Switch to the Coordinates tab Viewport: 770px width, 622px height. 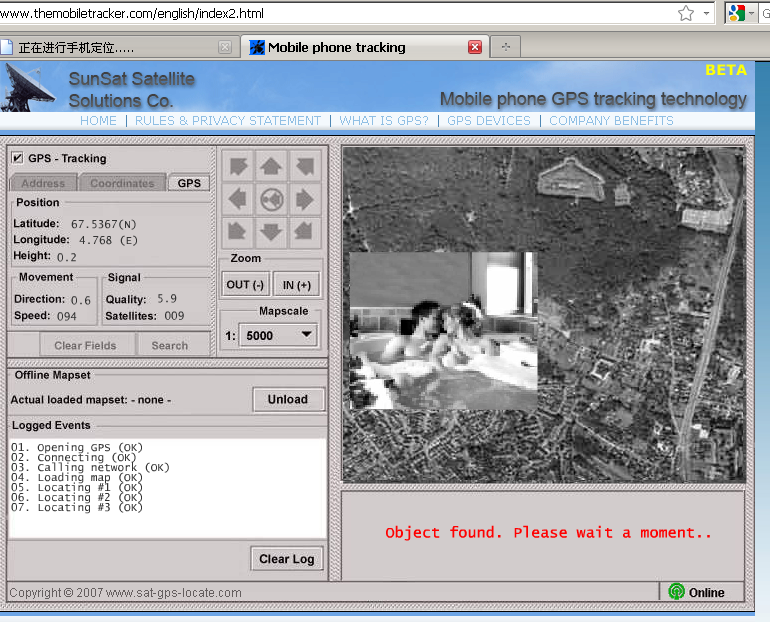[122, 183]
